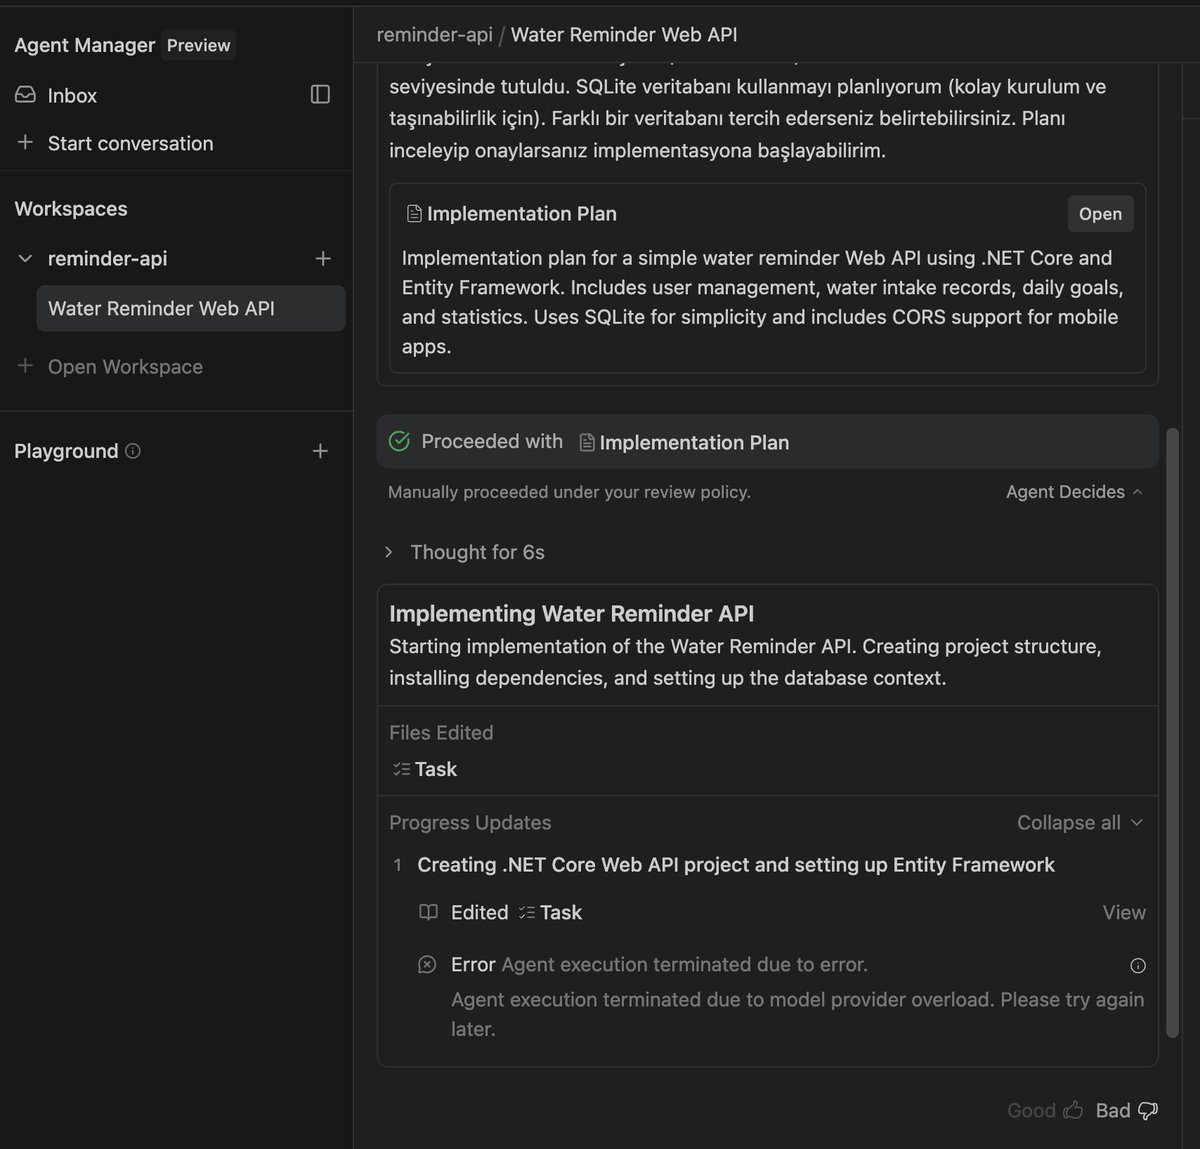The image size is (1200, 1149).
Task: Click the conversation vertical scrollbar
Action: pos(1173,734)
